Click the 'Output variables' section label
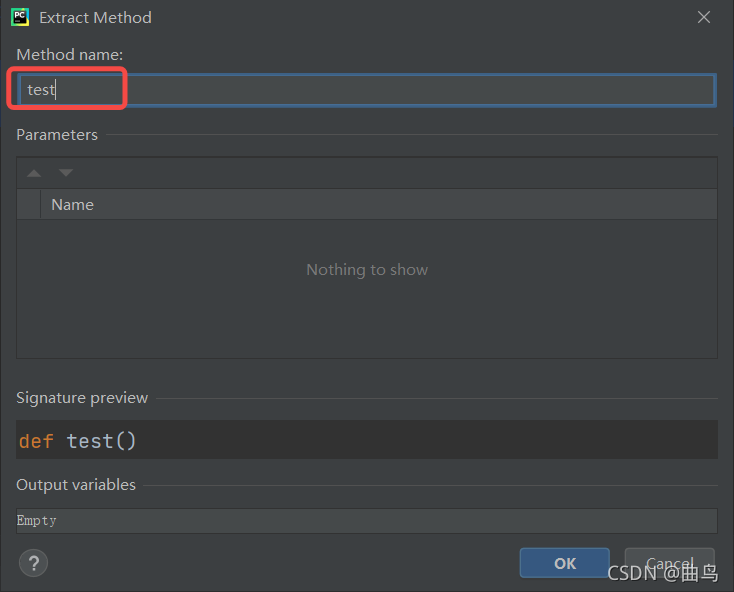The image size is (734, 592). pyautogui.click(x=76, y=484)
